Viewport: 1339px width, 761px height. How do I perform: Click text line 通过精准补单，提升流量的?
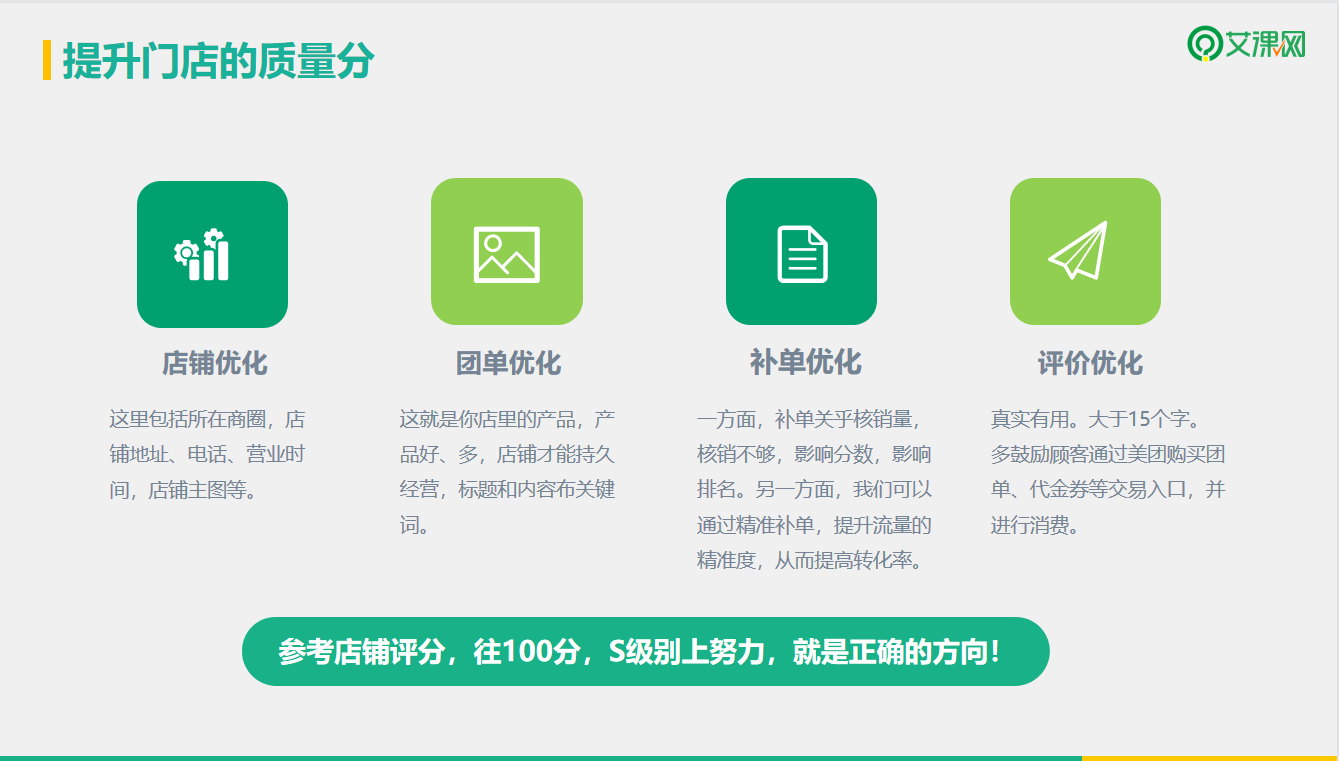pos(814,525)
